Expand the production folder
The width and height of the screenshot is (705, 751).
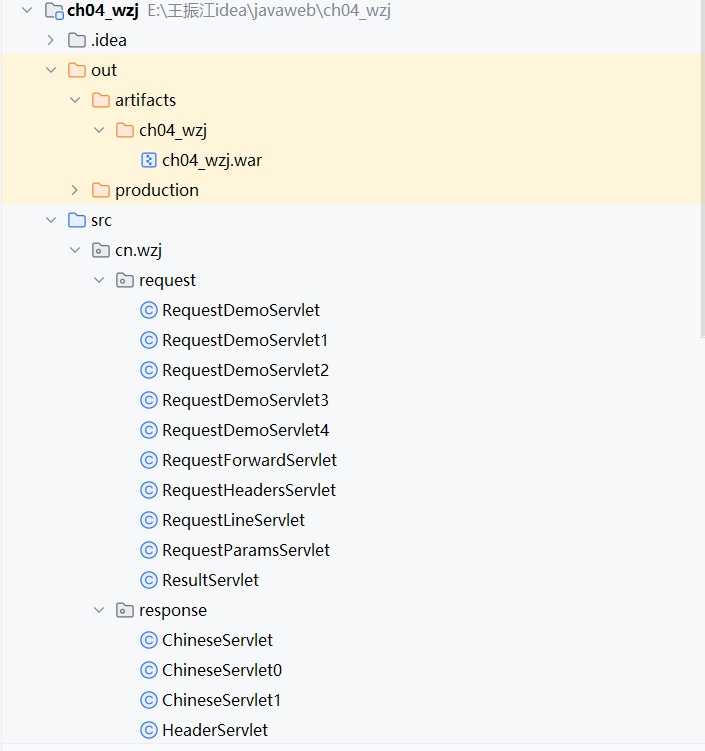coord(75,190)
